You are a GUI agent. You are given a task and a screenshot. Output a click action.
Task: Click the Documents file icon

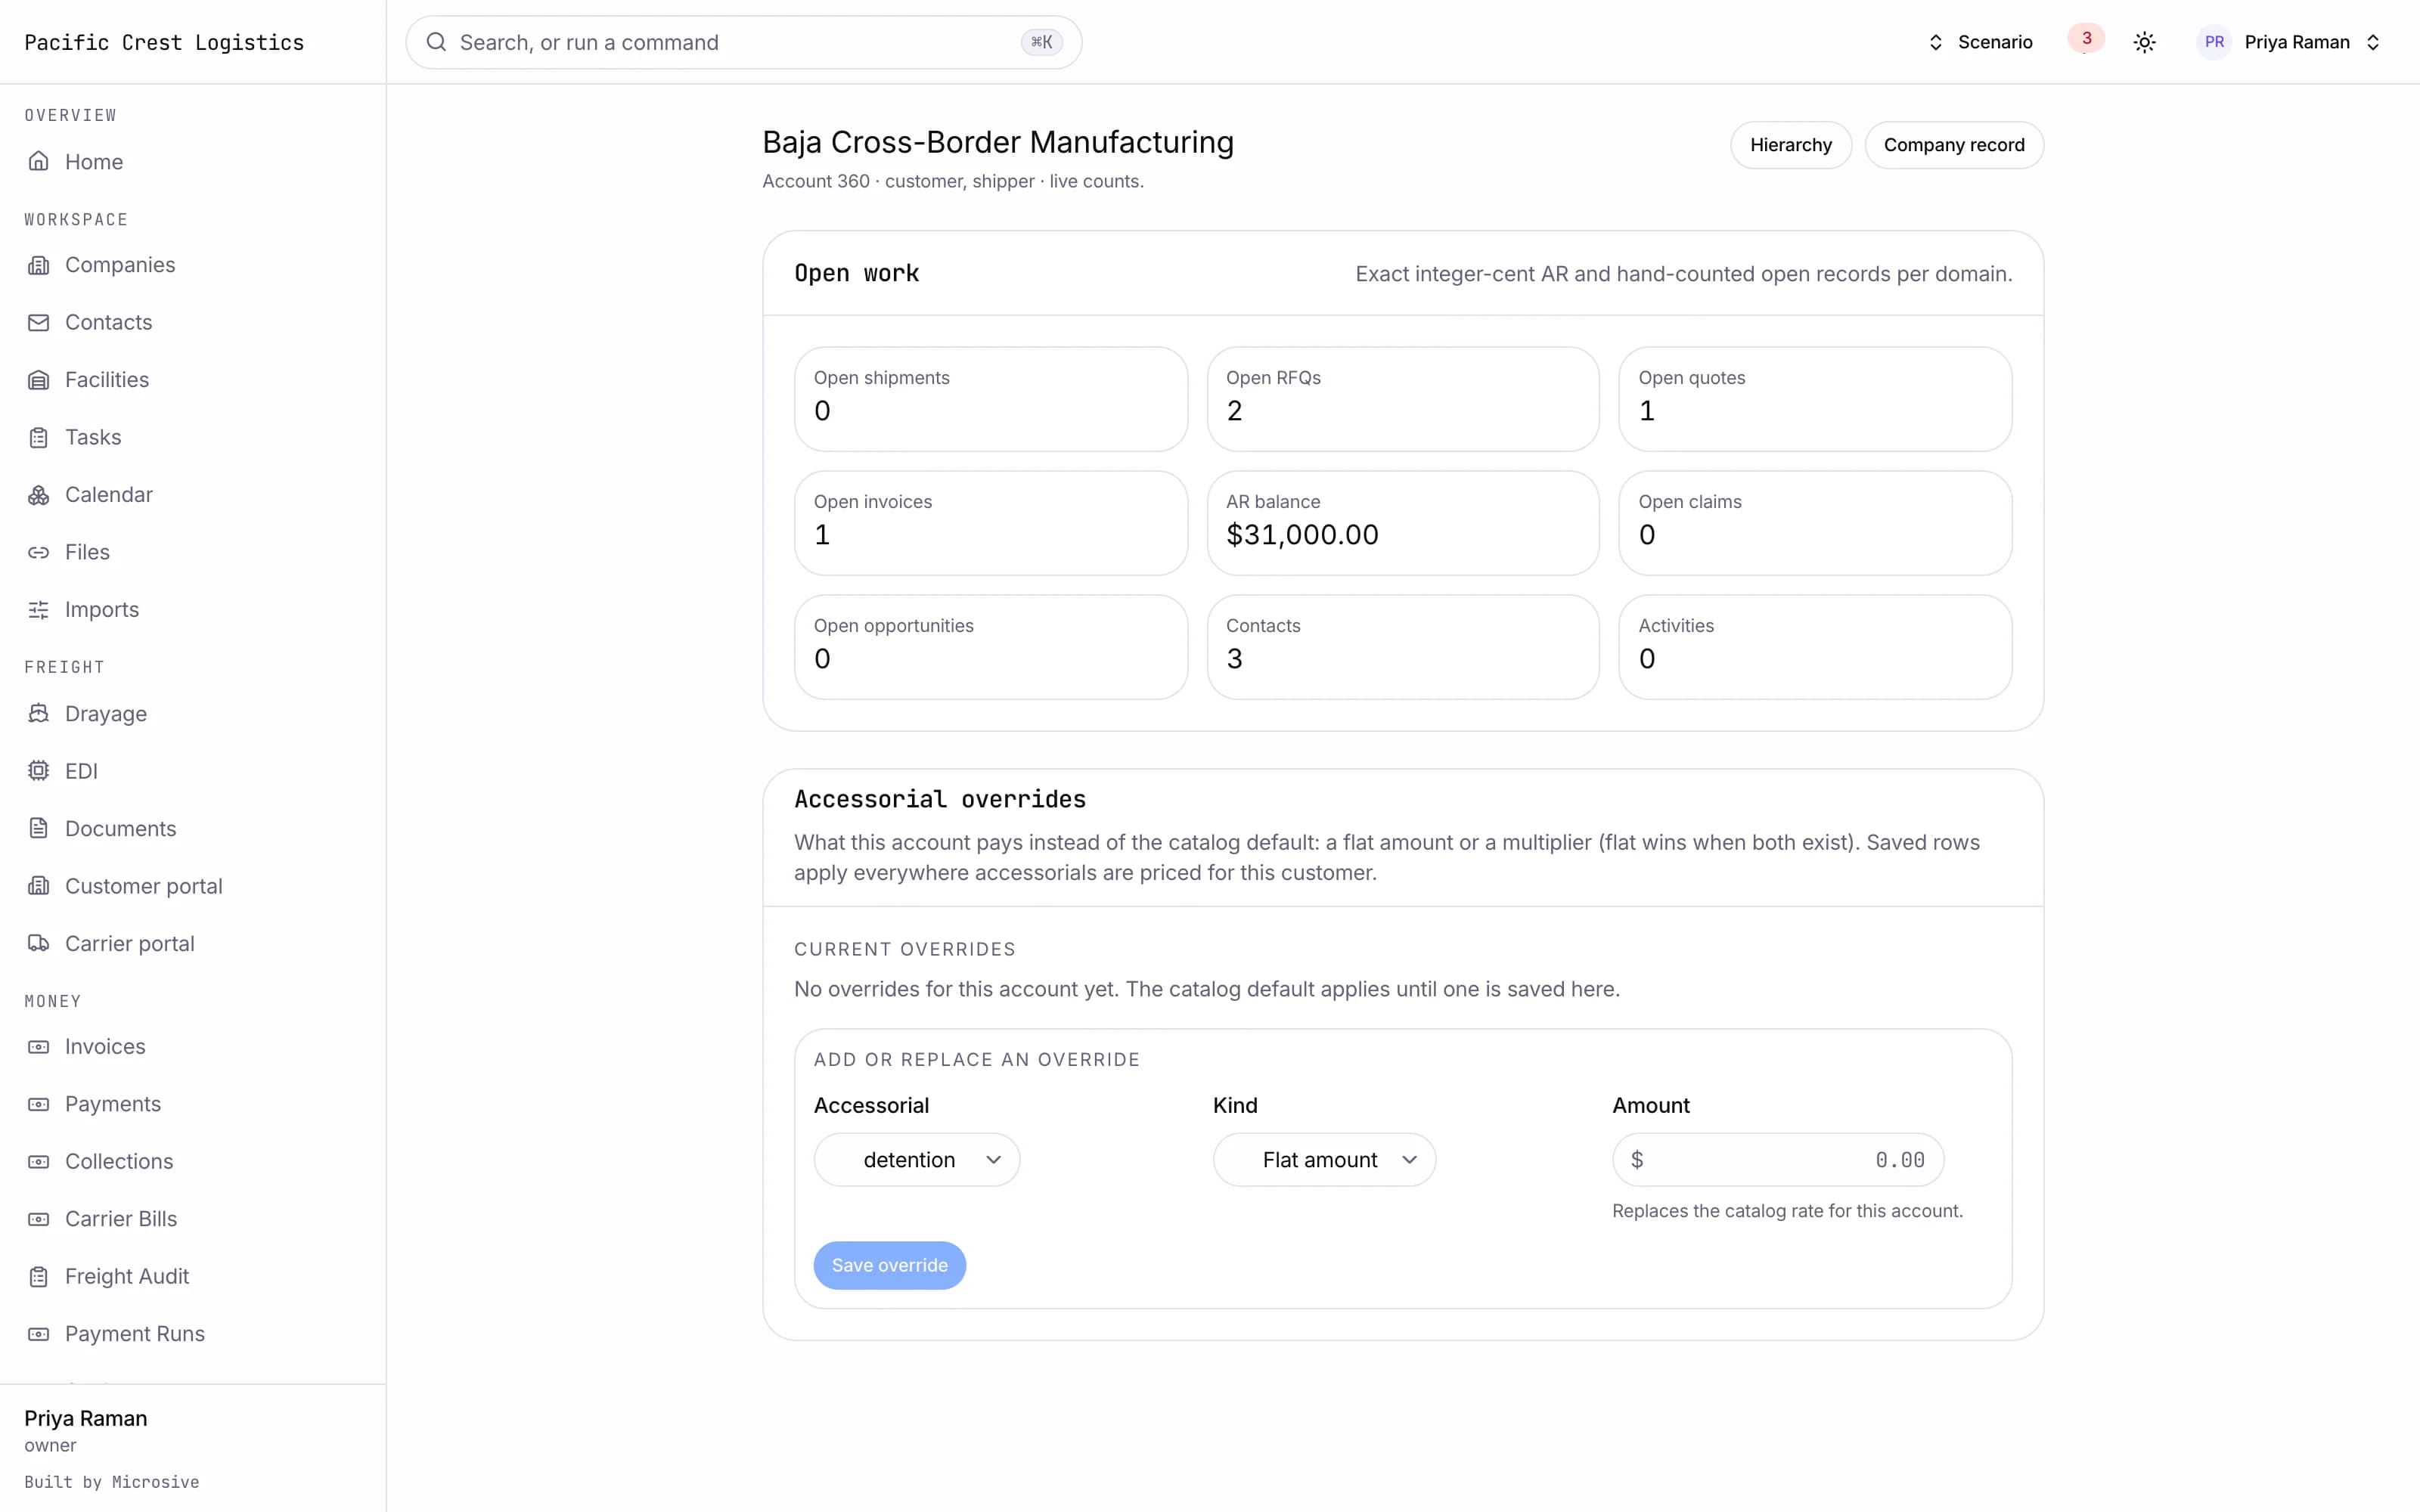pyautogui.click(x=38, y=829)
